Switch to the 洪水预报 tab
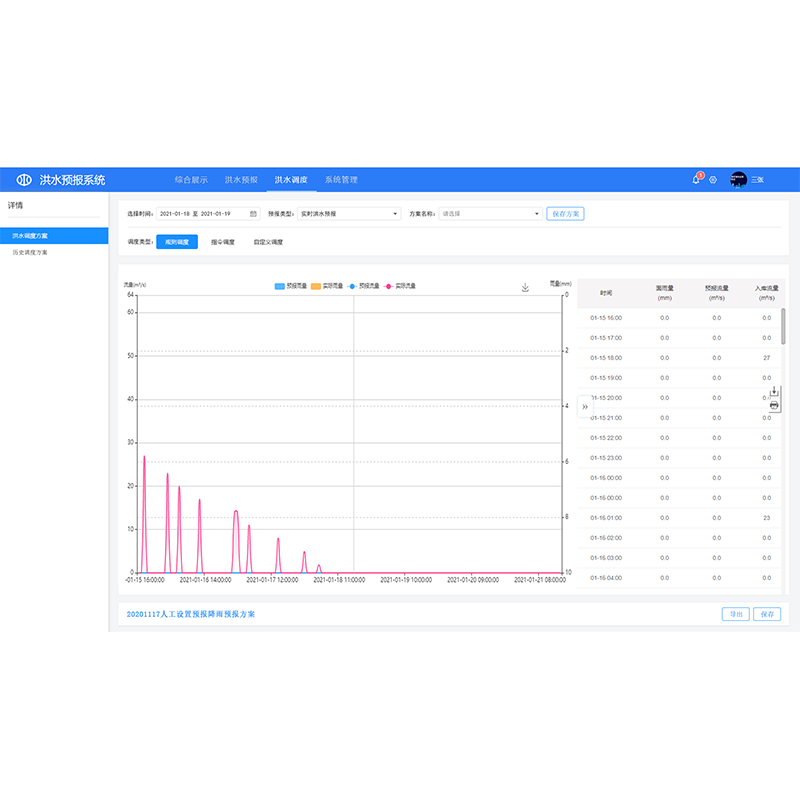 [241, 180]
